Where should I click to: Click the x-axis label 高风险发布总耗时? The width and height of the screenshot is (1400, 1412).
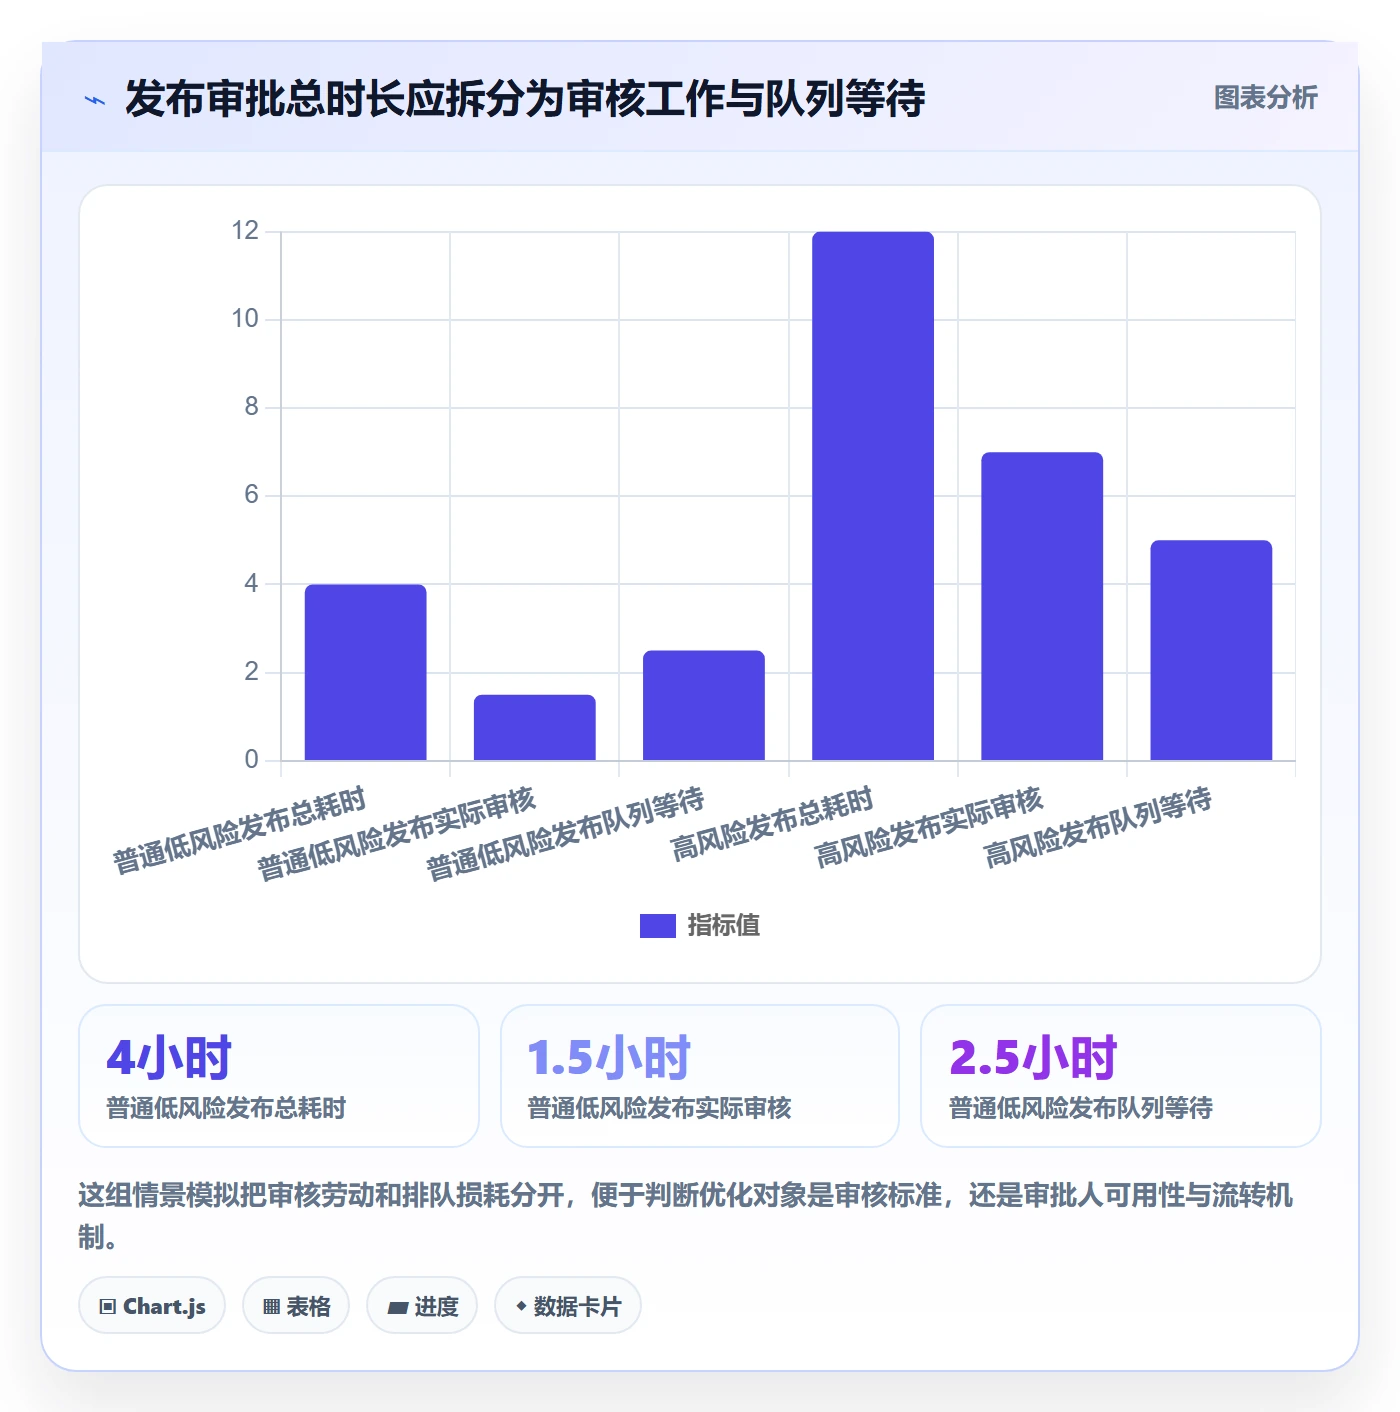pyautogui.click(x=772, y=825)
